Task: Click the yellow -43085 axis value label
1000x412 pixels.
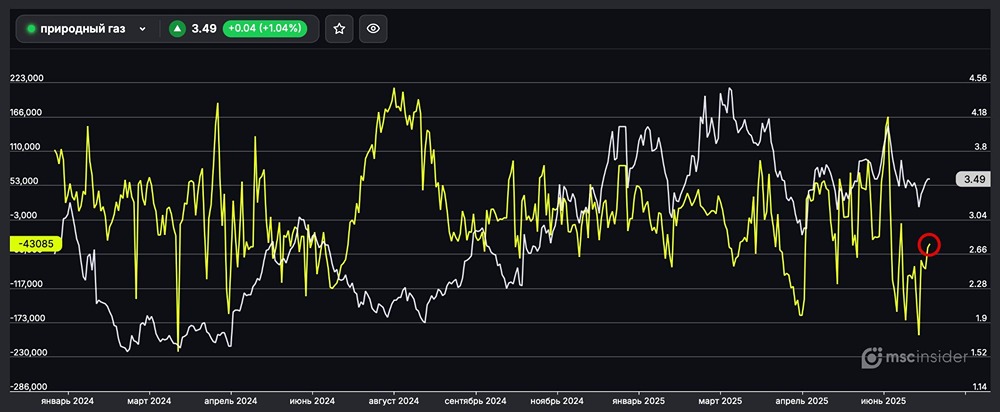Action: point(36,243)
